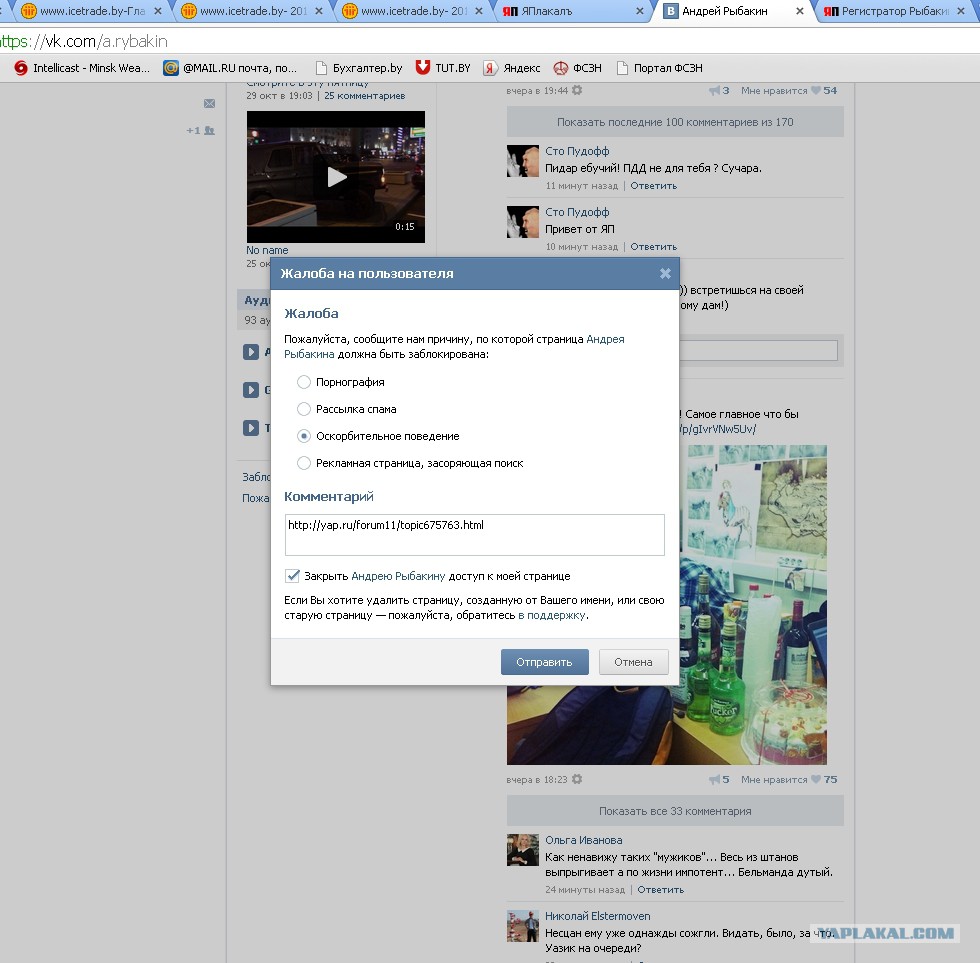
Task: Switch to first www.icetrade.by-Гла tab
Action: click(x=92, y=11)
